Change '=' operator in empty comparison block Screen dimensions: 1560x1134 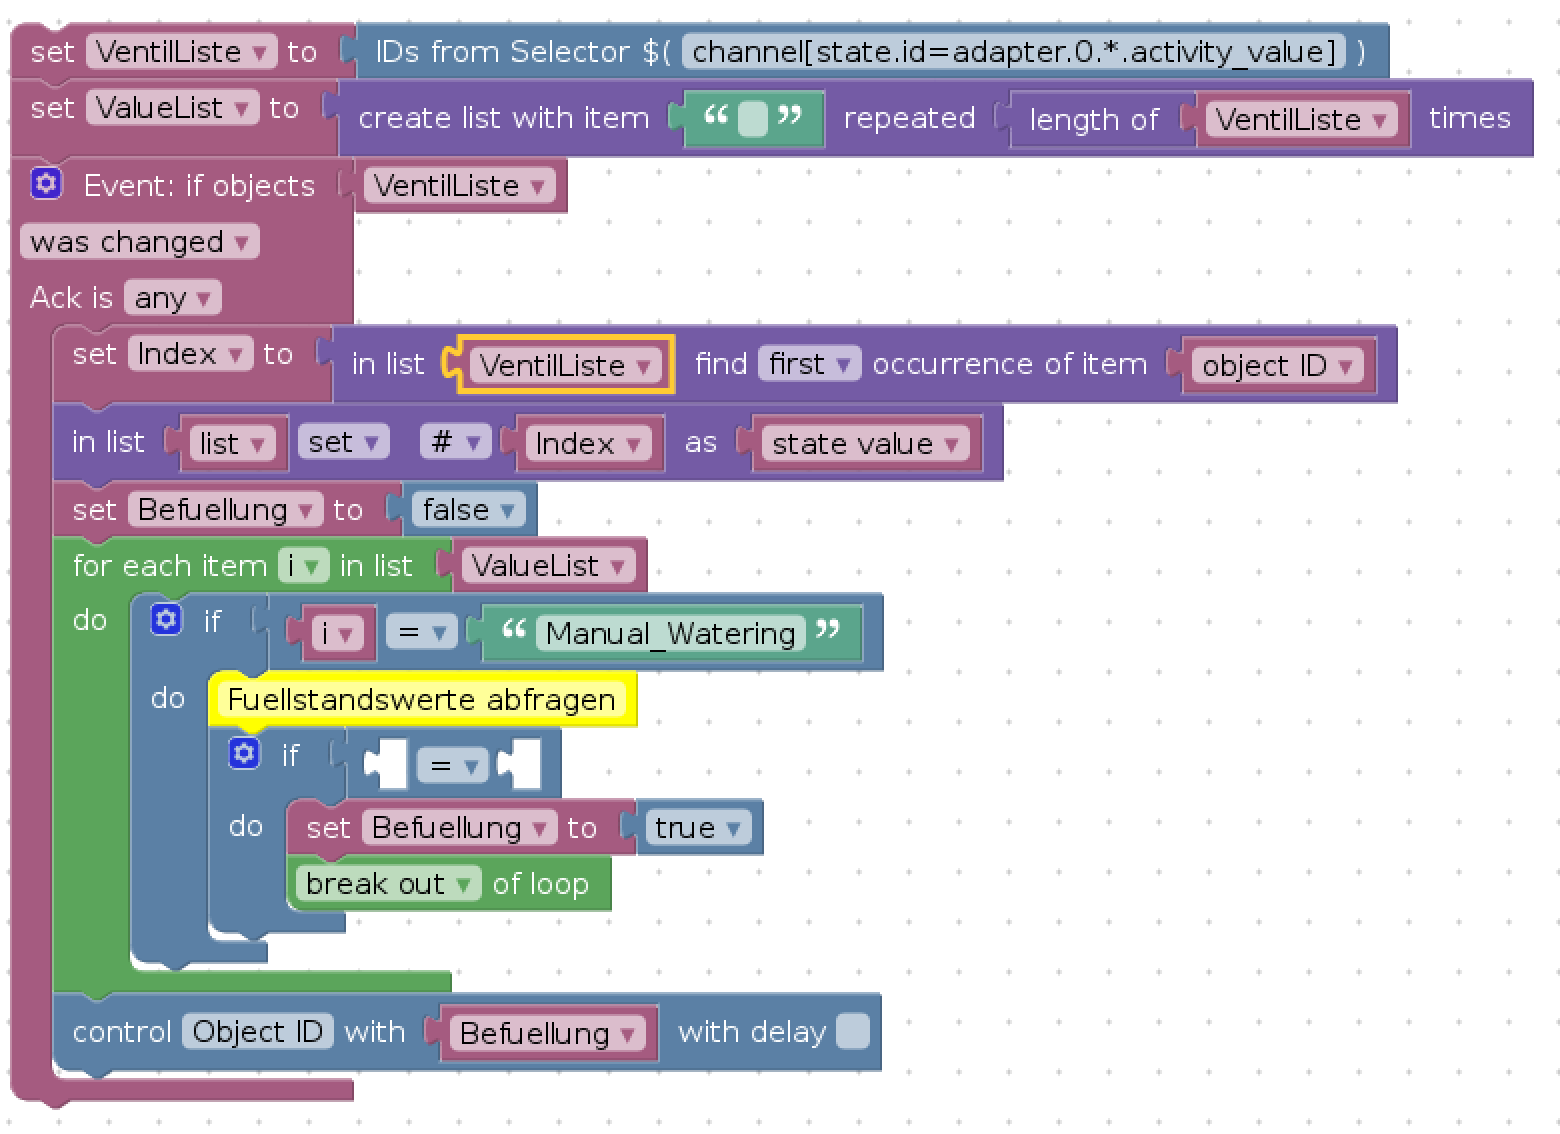[x=452, y=766]
